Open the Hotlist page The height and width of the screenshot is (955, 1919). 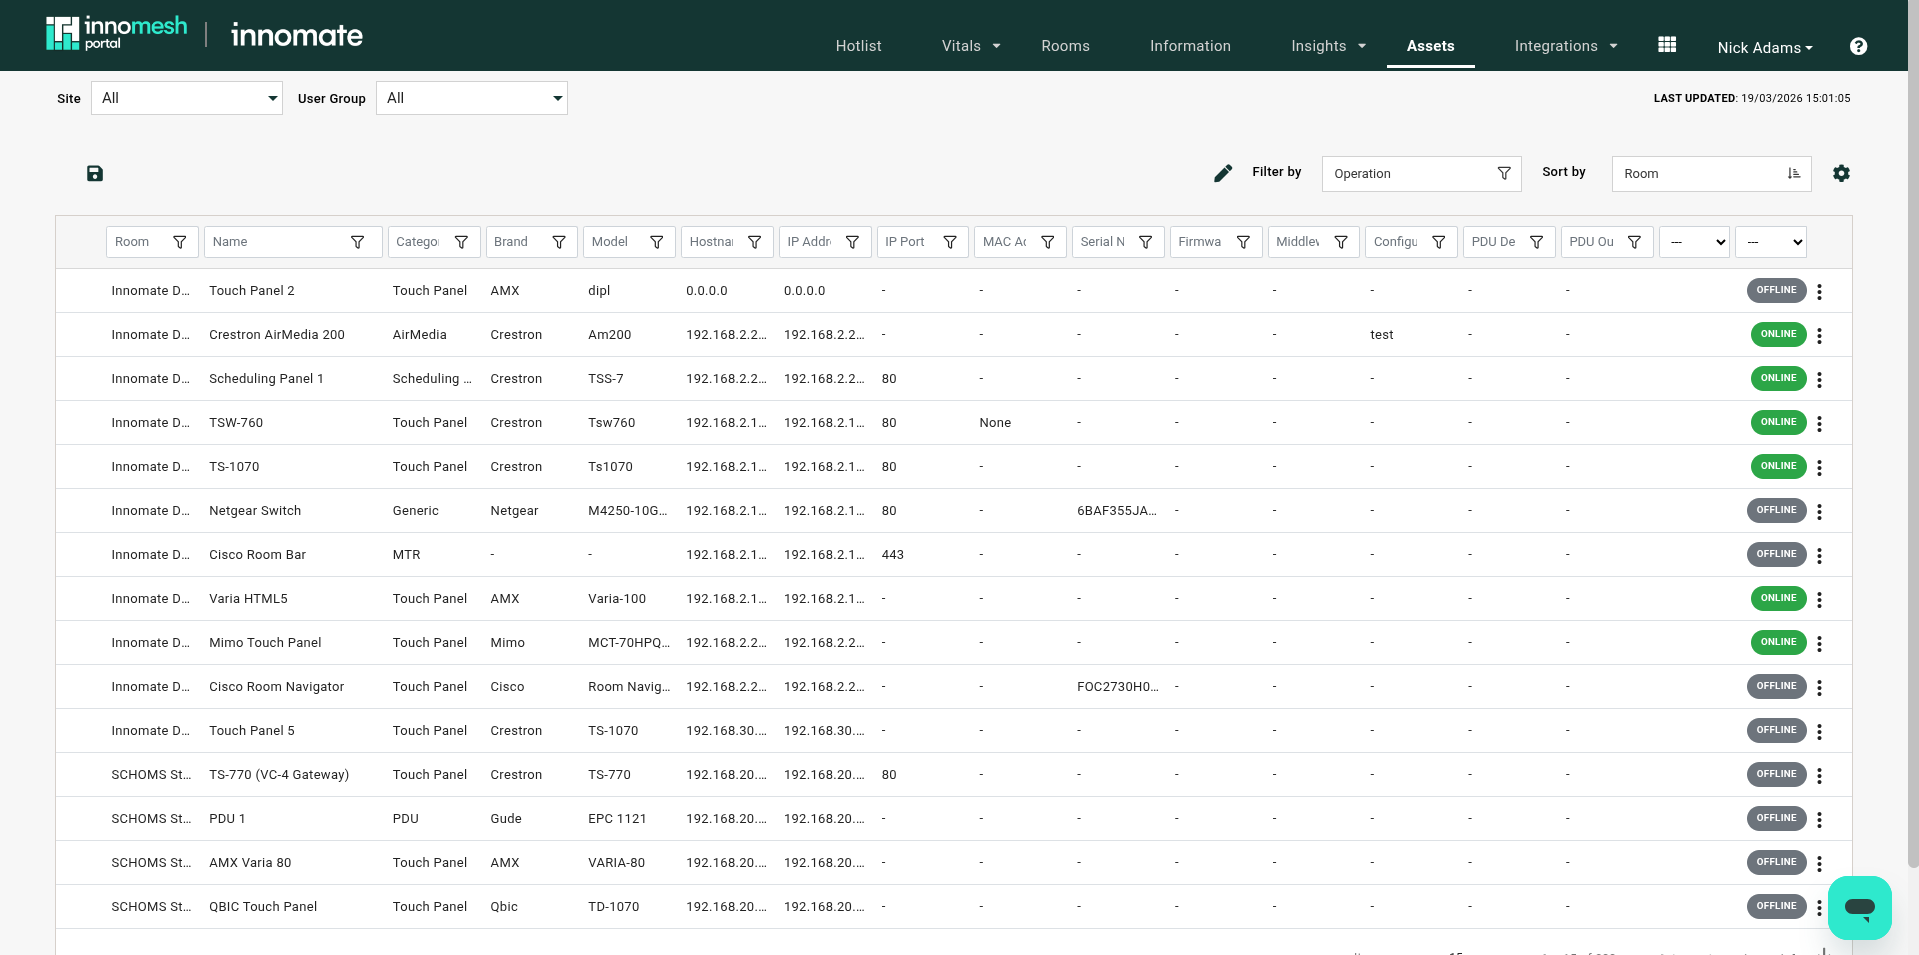pyautogui.click(x=858, y=46)
